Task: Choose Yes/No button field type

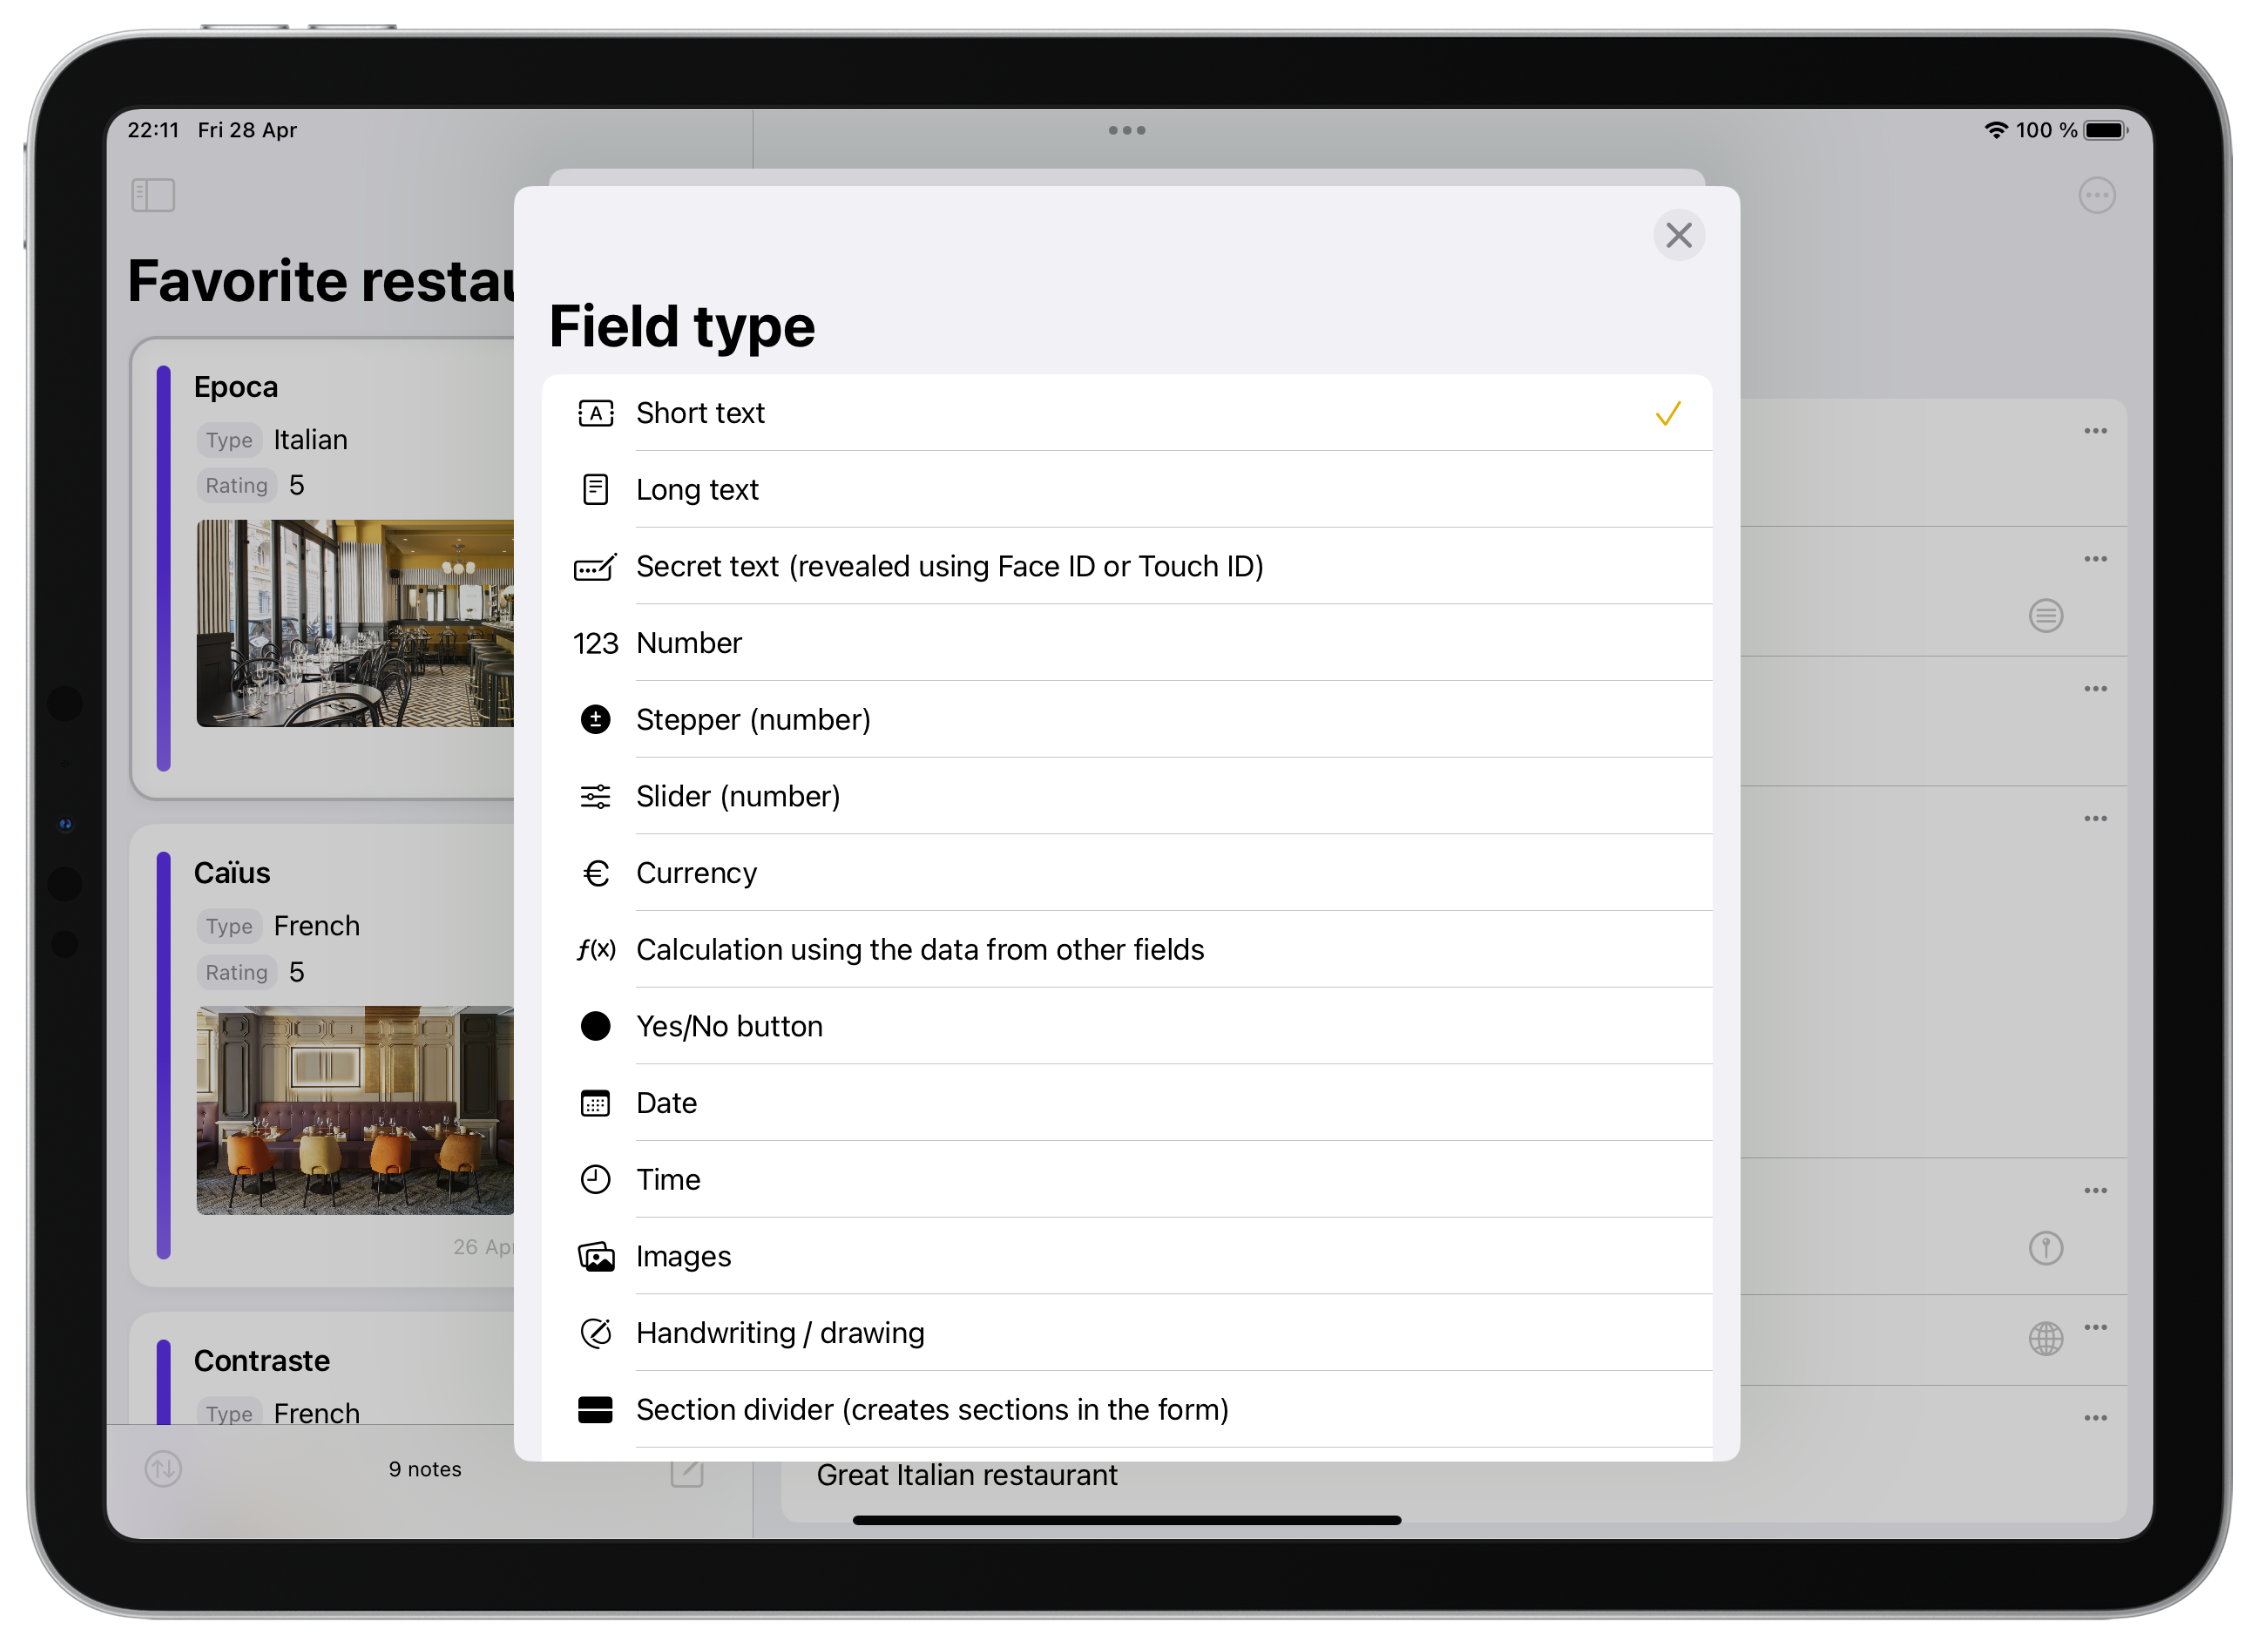Action: point(1126,1026)
